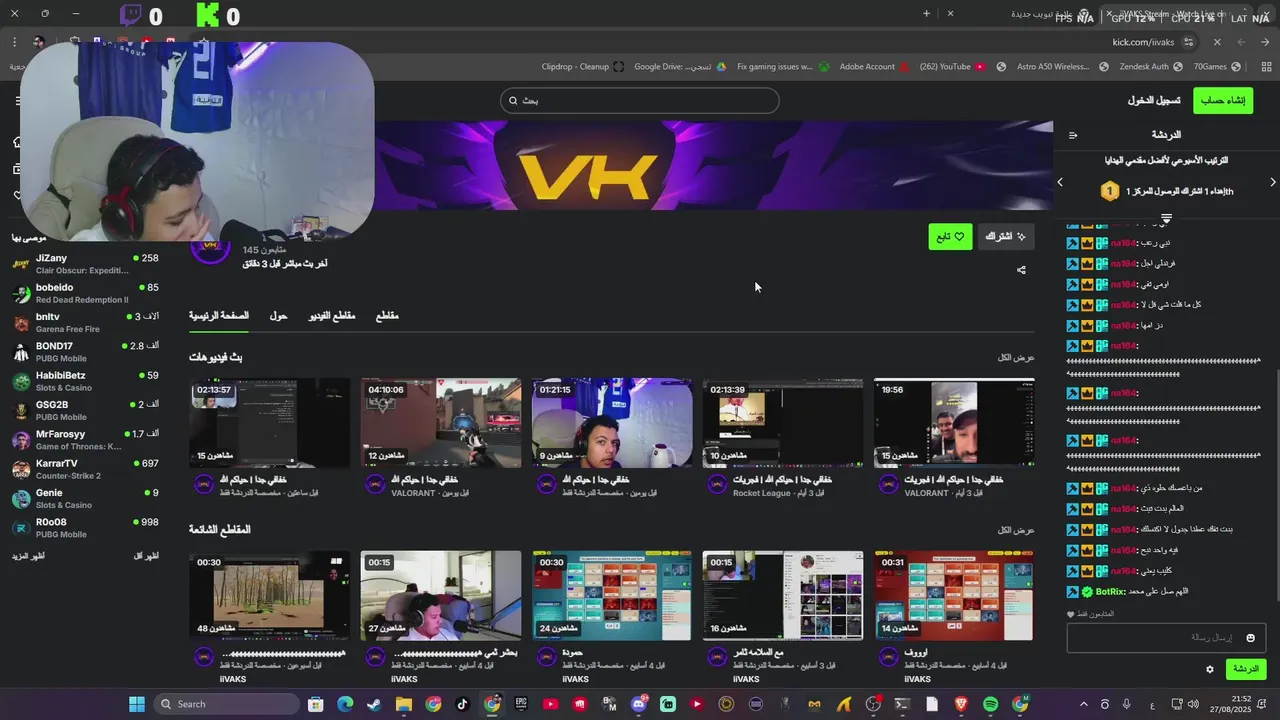The width and height of the screenshot is (1280, 720).
Task: Collapse the pinned leaderboard handle
Action: 1166,218
